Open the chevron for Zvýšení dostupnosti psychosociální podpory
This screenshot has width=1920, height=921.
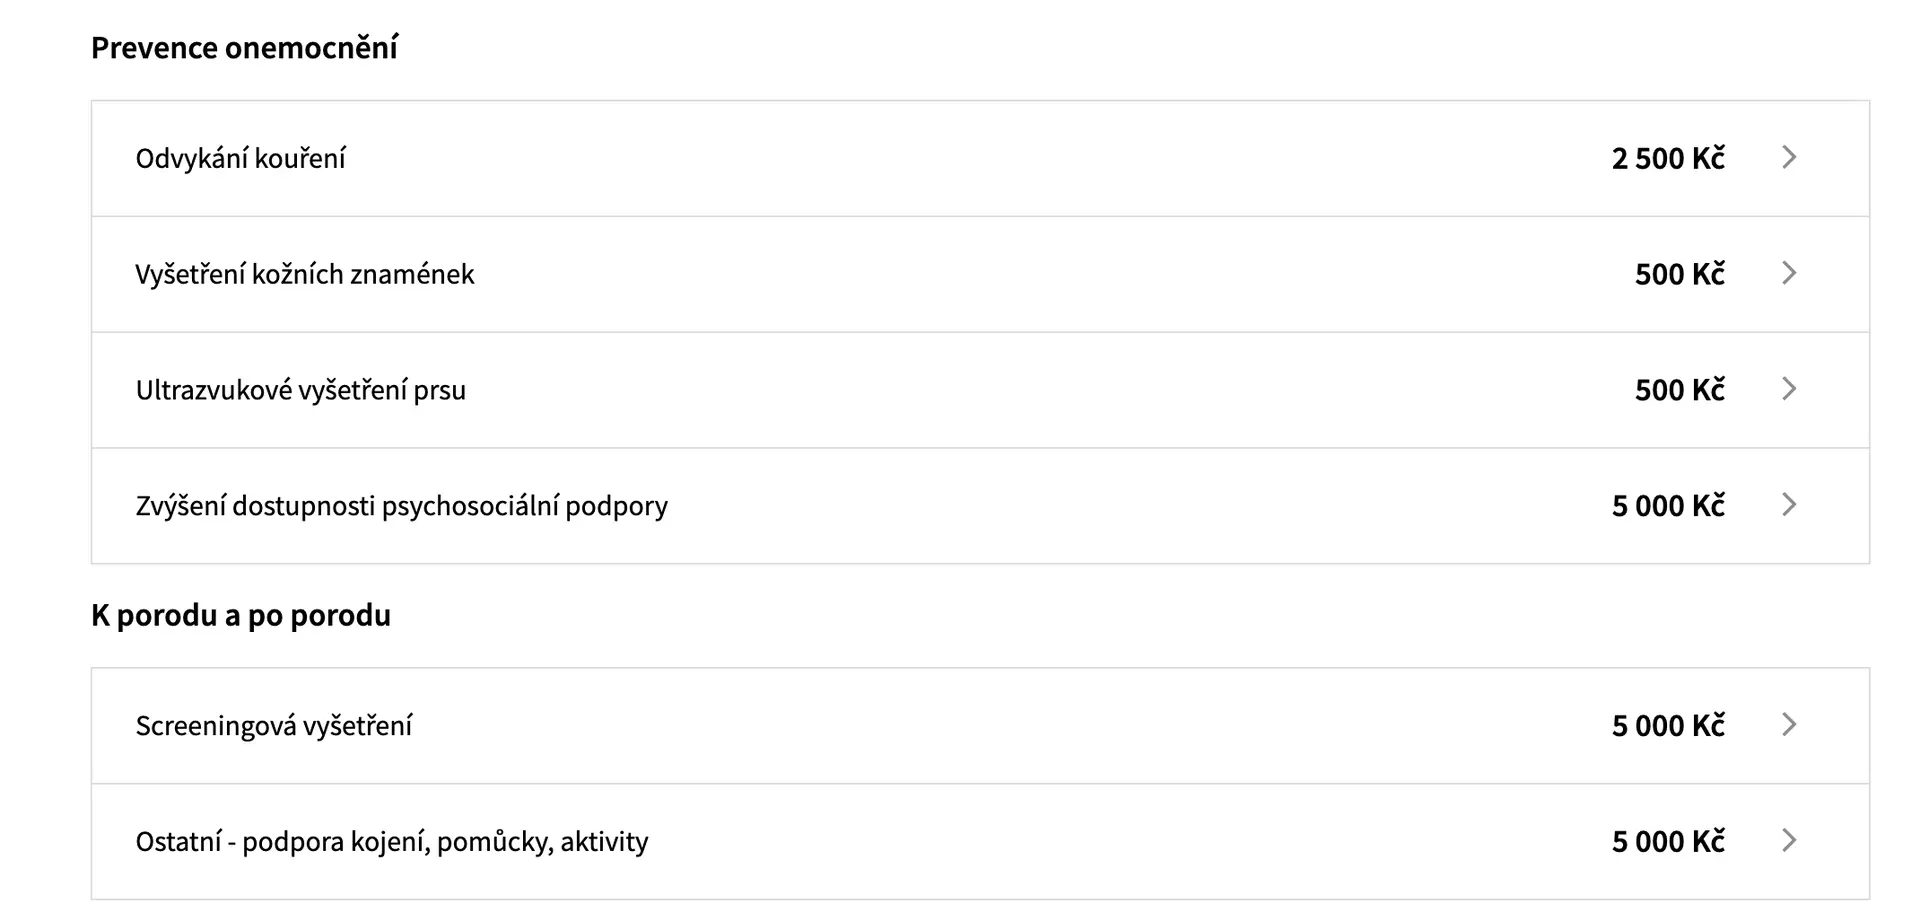coord(1789,506)
